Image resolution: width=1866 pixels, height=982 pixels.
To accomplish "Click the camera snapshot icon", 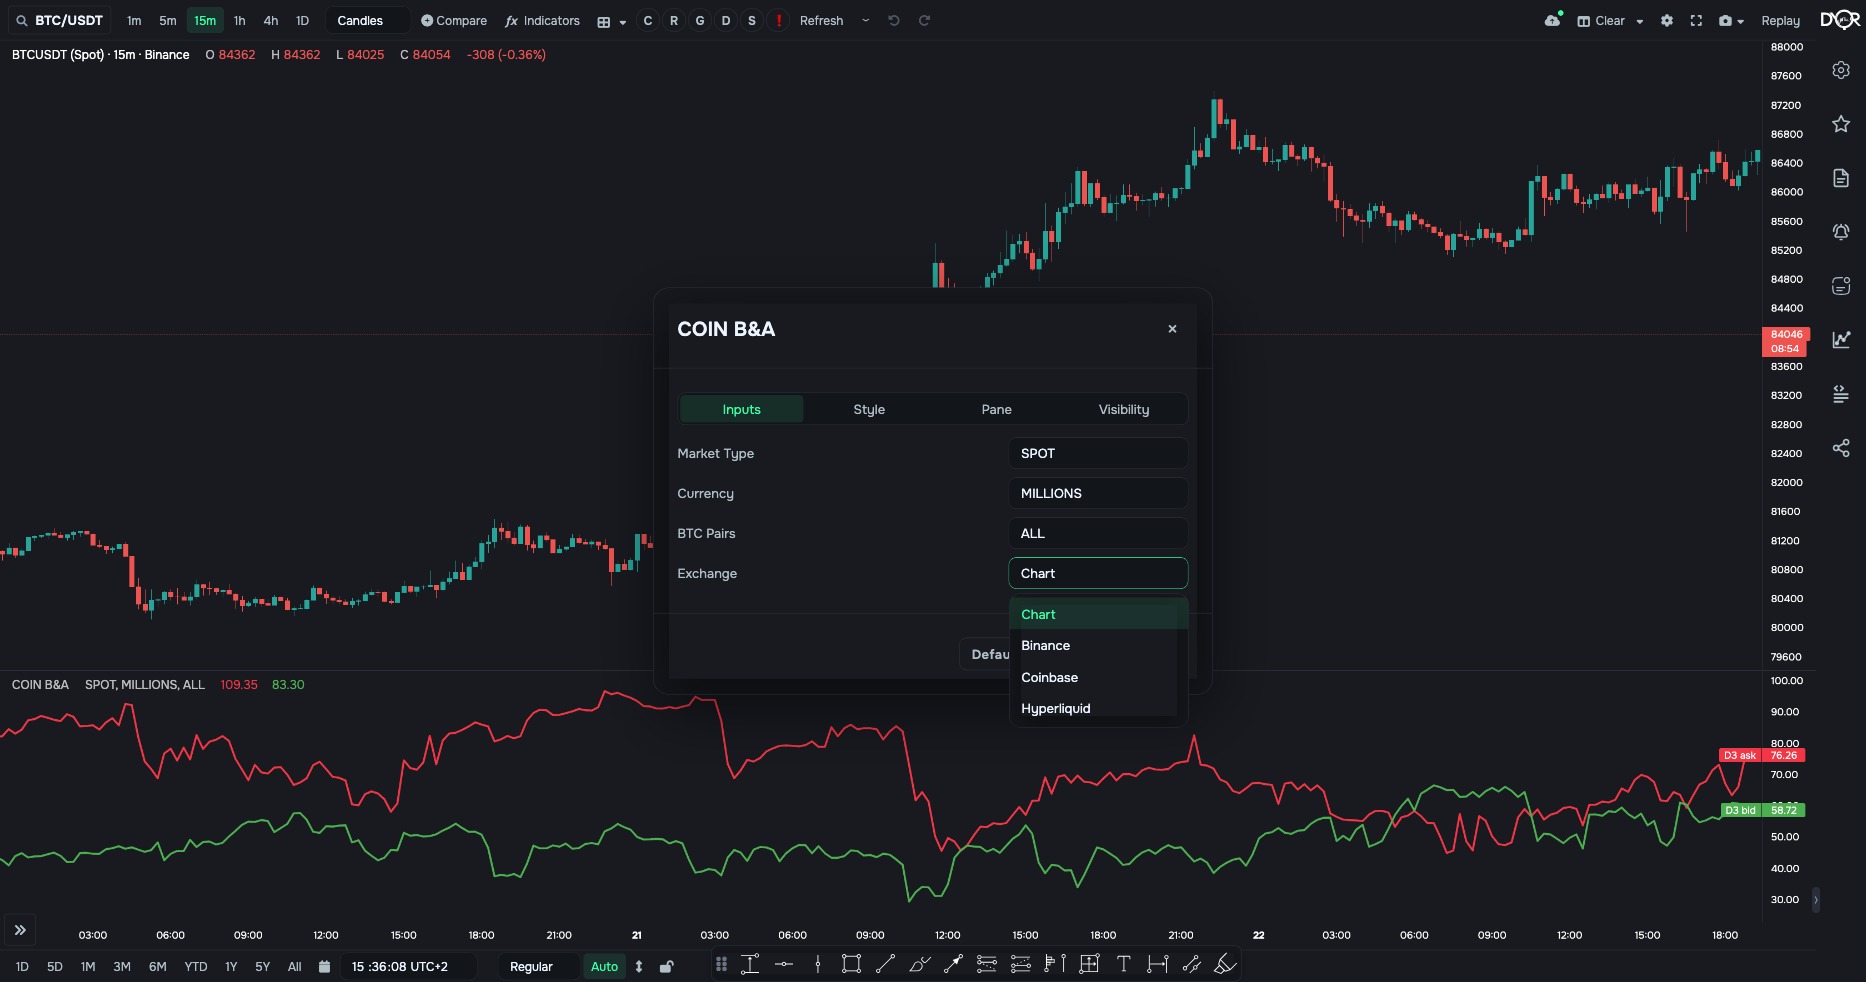I will pyautogui.click(x=1725, y=20).
